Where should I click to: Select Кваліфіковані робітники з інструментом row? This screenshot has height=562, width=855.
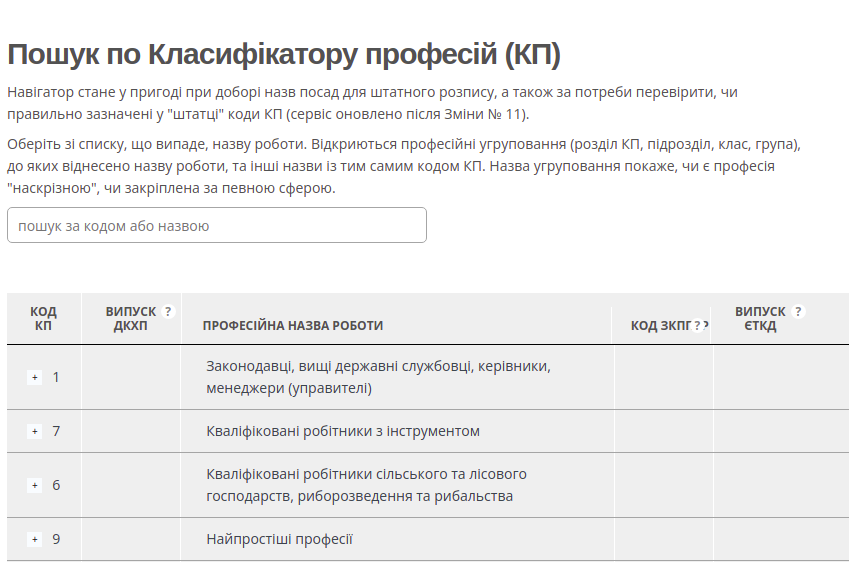343,431
